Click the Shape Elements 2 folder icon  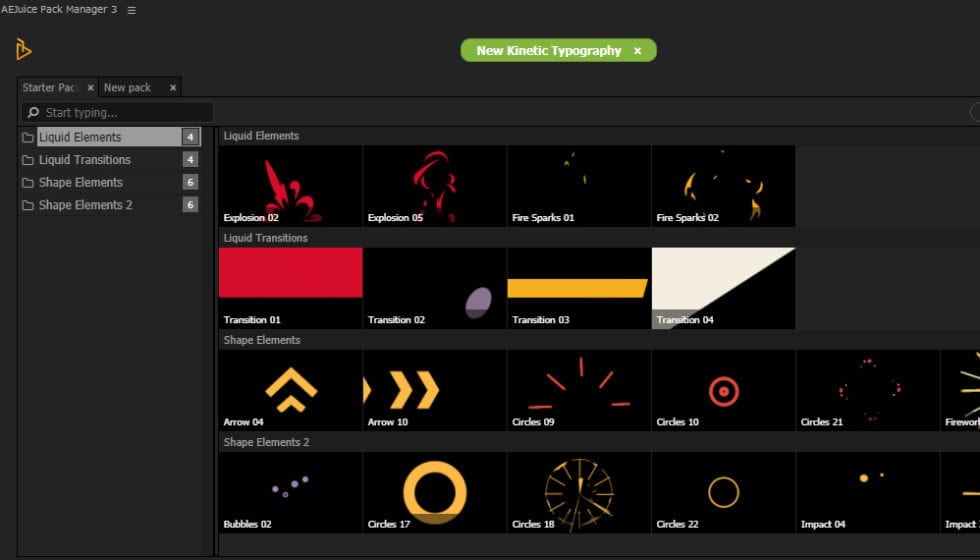pos(28,205)
